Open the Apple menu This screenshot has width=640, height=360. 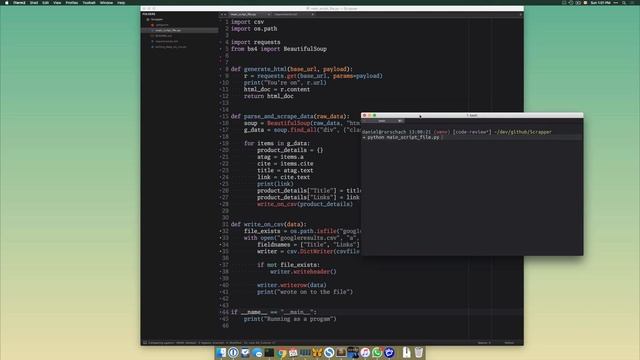tap(7, 2)
